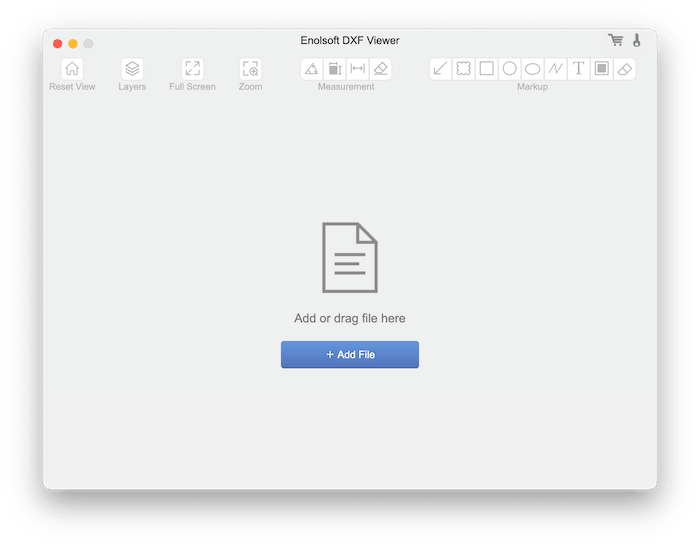Select the cloud markup tool
Viewport: 700px width, 546px height.
coord(464,69)
